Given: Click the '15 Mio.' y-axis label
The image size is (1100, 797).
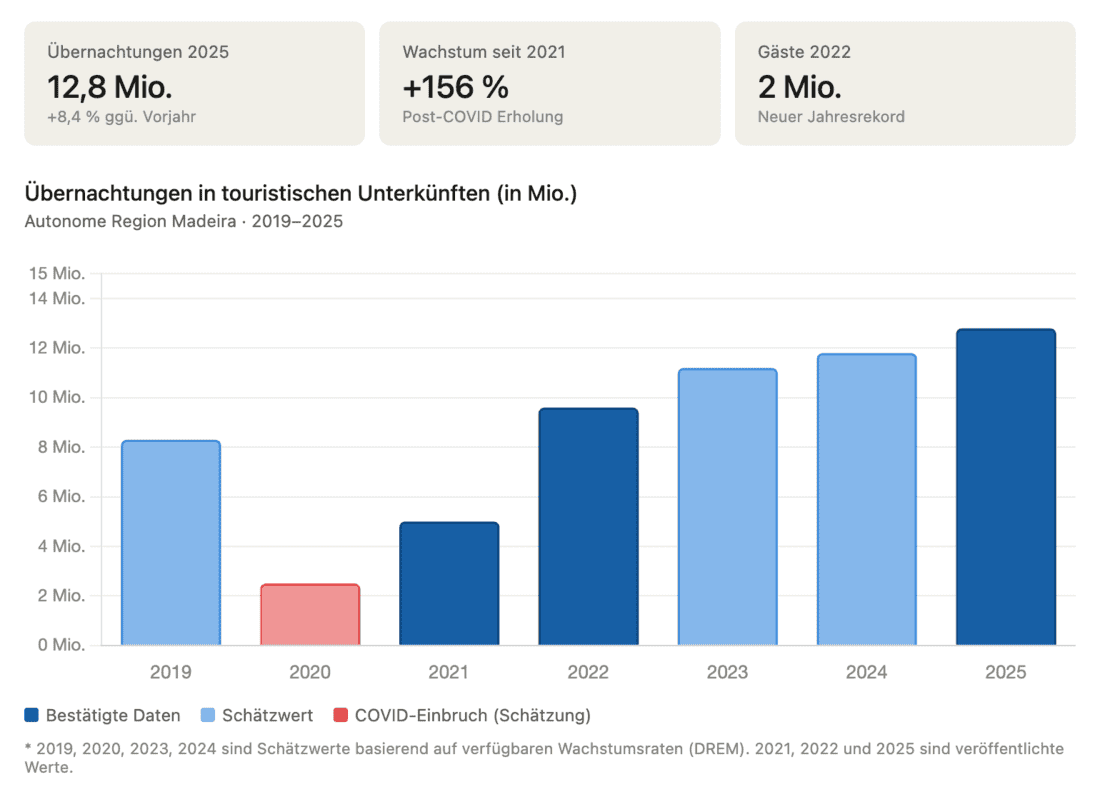Looking at the screenshot, I should (x=56, y=274).
